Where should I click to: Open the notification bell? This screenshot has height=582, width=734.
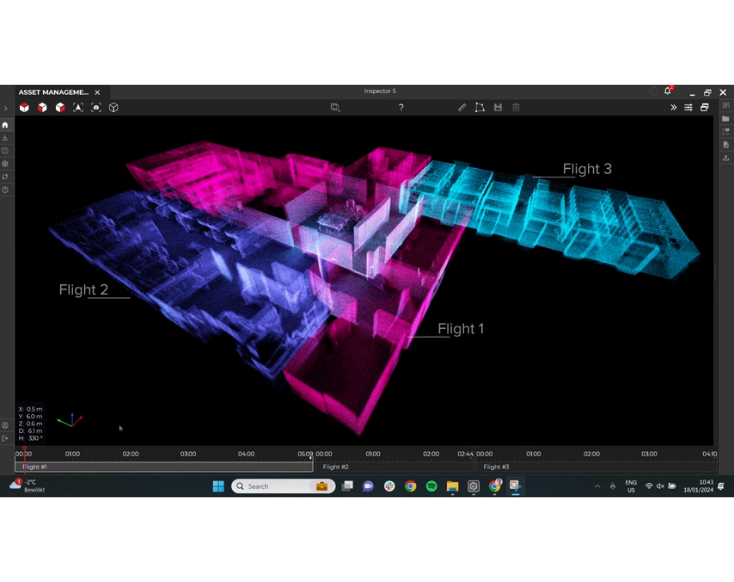click(668, 91)
